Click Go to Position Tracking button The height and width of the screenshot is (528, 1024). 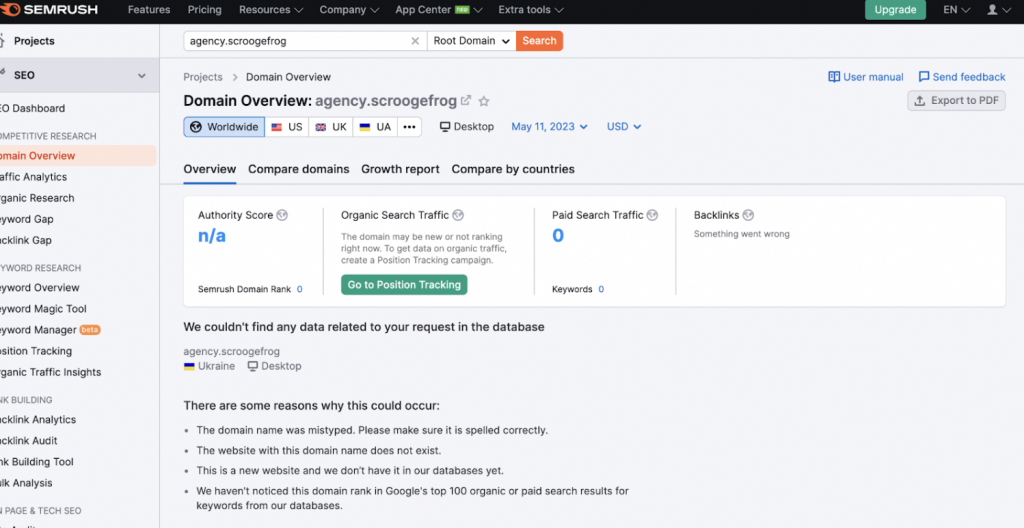404,285
